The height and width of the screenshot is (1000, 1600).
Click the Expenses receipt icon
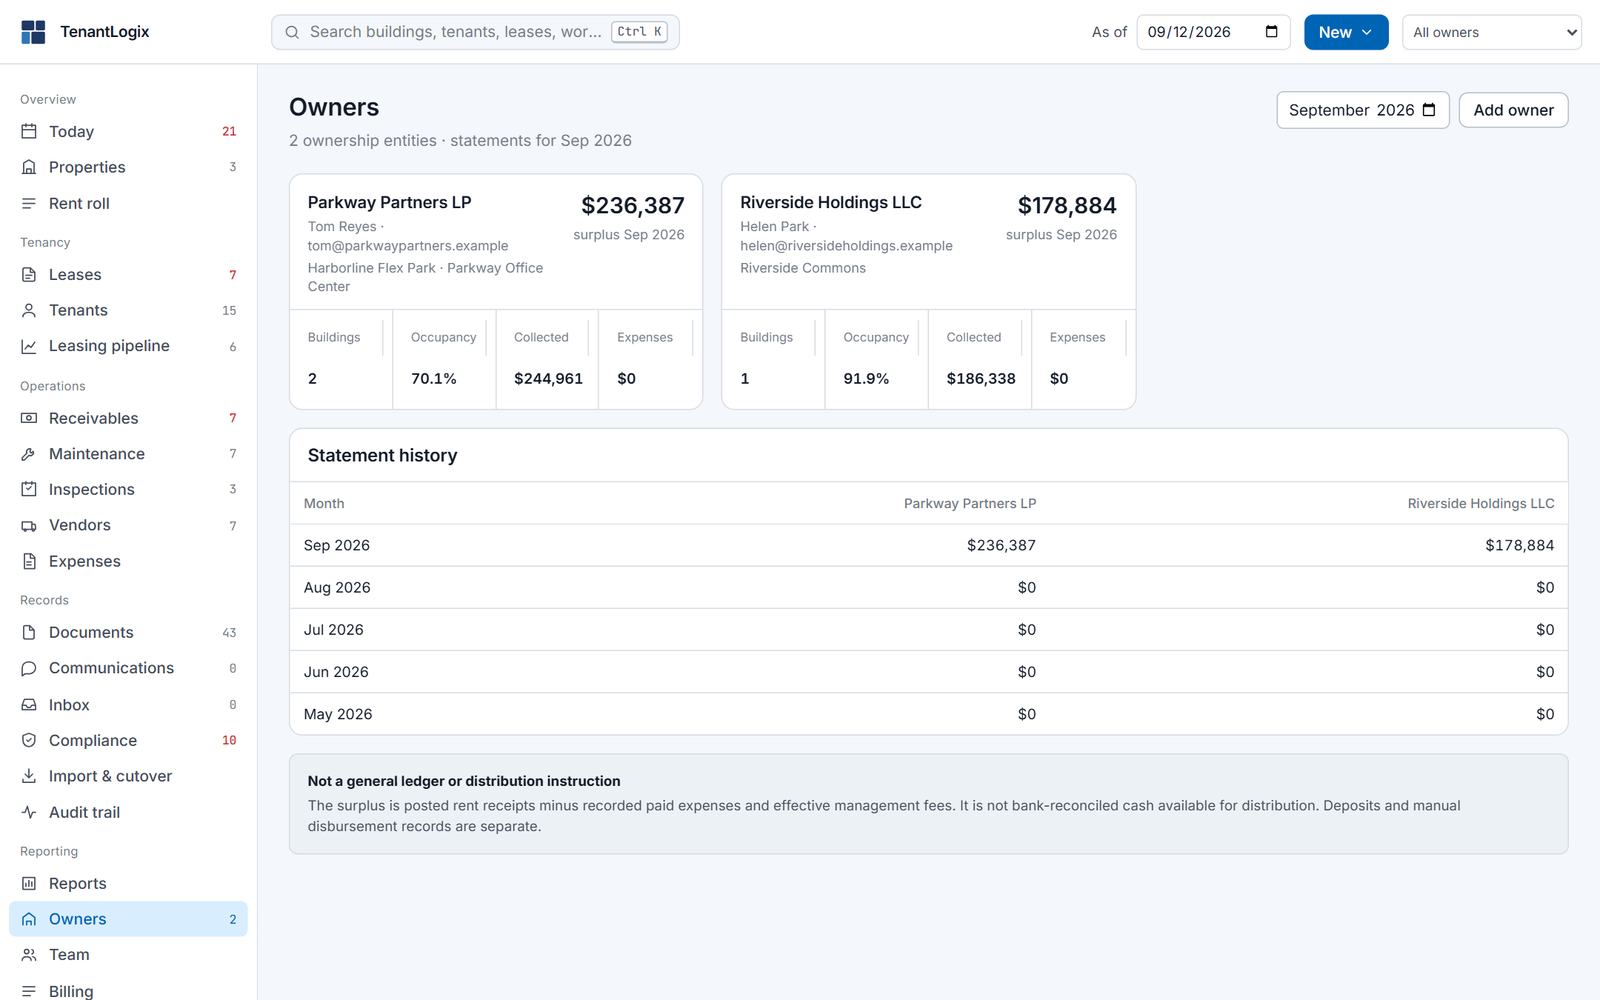(29, 561)
